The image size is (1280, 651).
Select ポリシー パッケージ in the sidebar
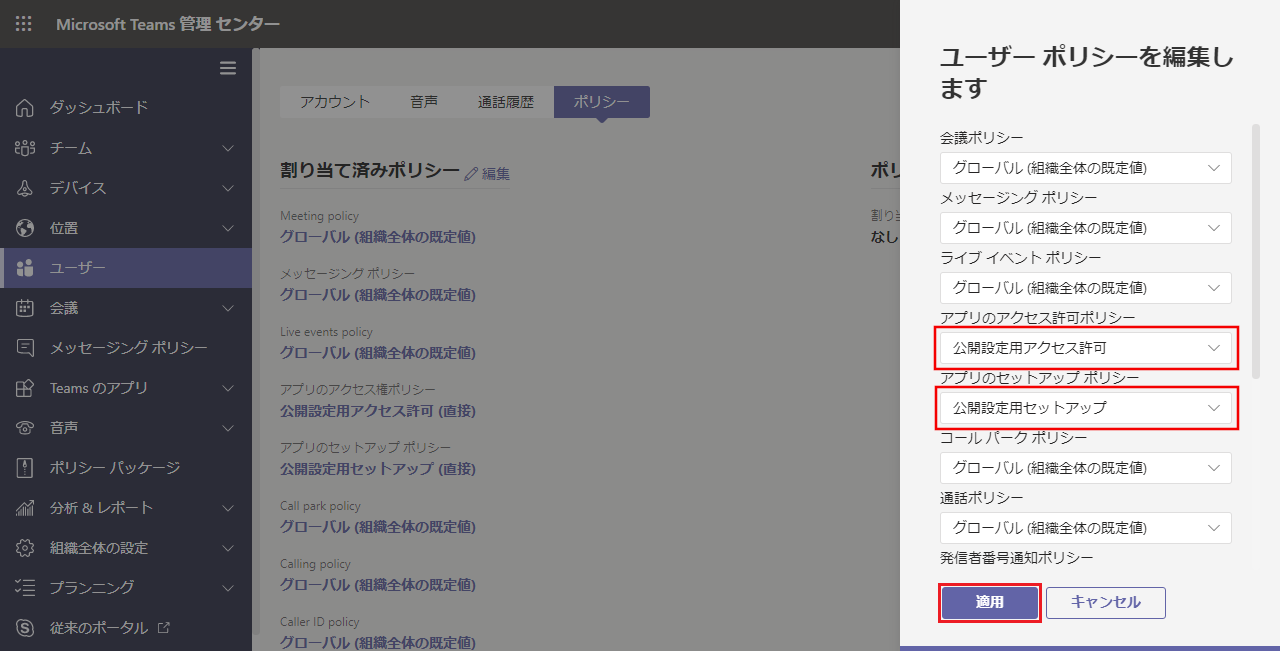(126, 467)
